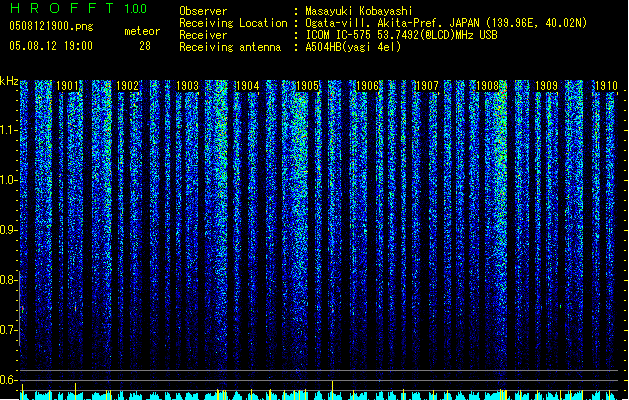Screen dimensions: 629x400
Task: Click the 1906 time marker
Action: coord(367,86)
